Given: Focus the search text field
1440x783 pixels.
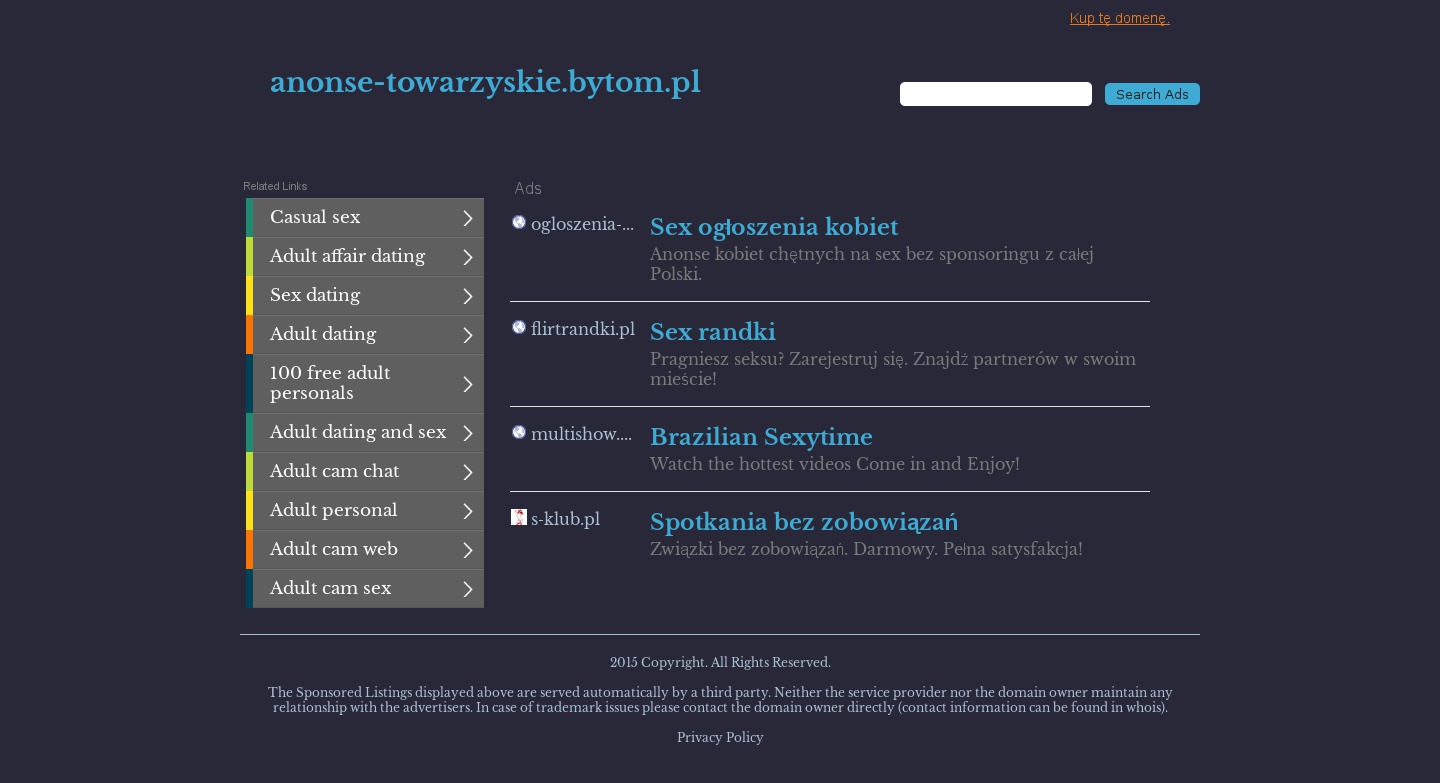Looking at the screenshot, I should [995, 94].
